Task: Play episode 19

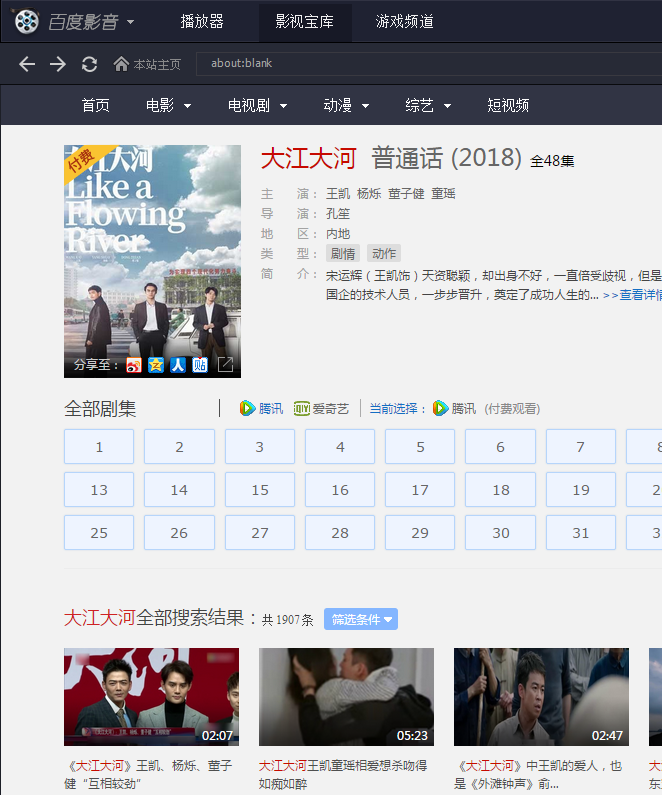Action: point(580,490)
